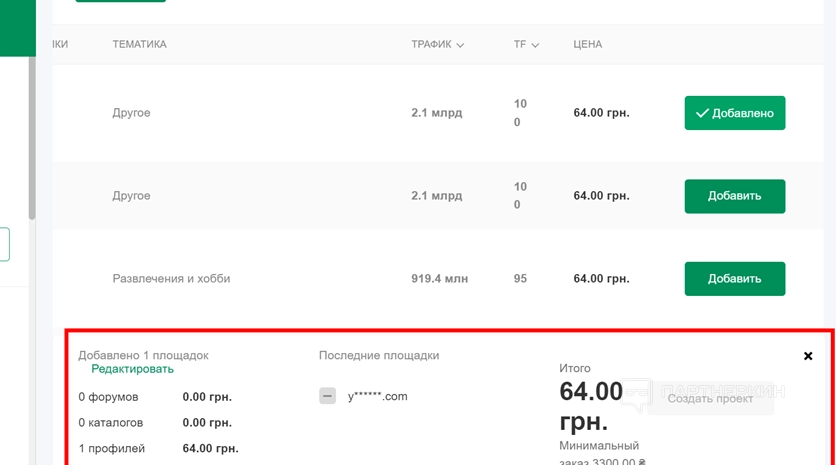Click the 919.4 млн traffic value
836x465 pixels.
[x=439, y=279]
